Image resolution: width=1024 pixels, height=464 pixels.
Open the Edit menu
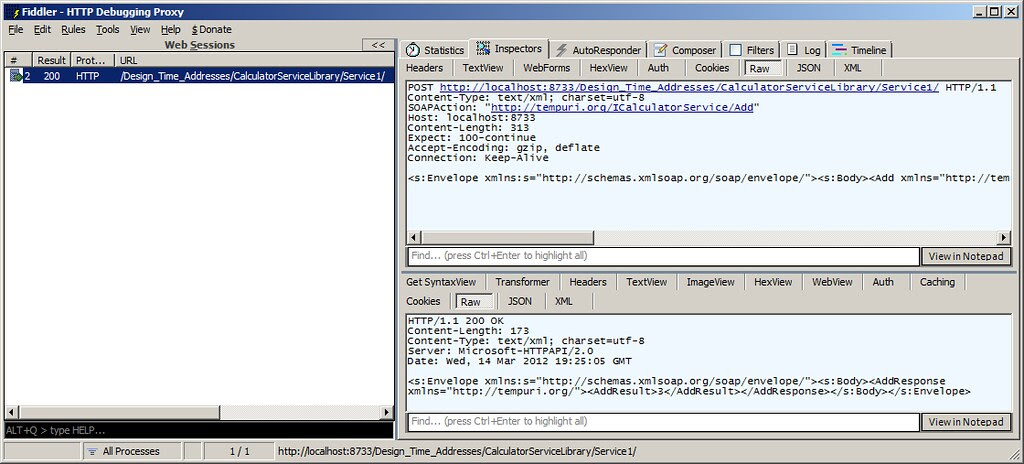42,29
